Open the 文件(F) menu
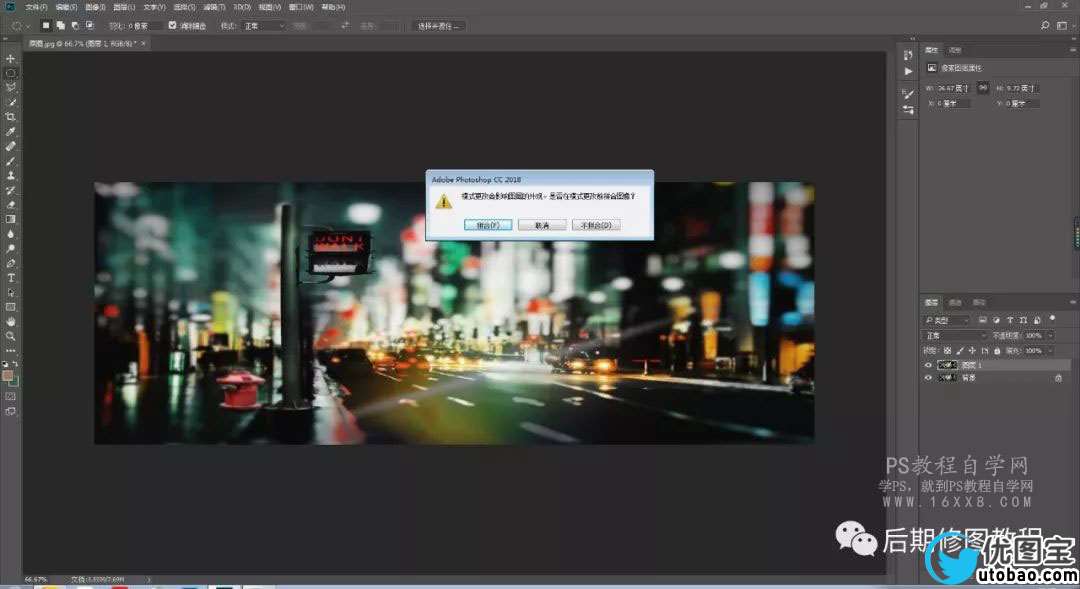Screen dimensions: 1080x589 click(x=37, y=7)
